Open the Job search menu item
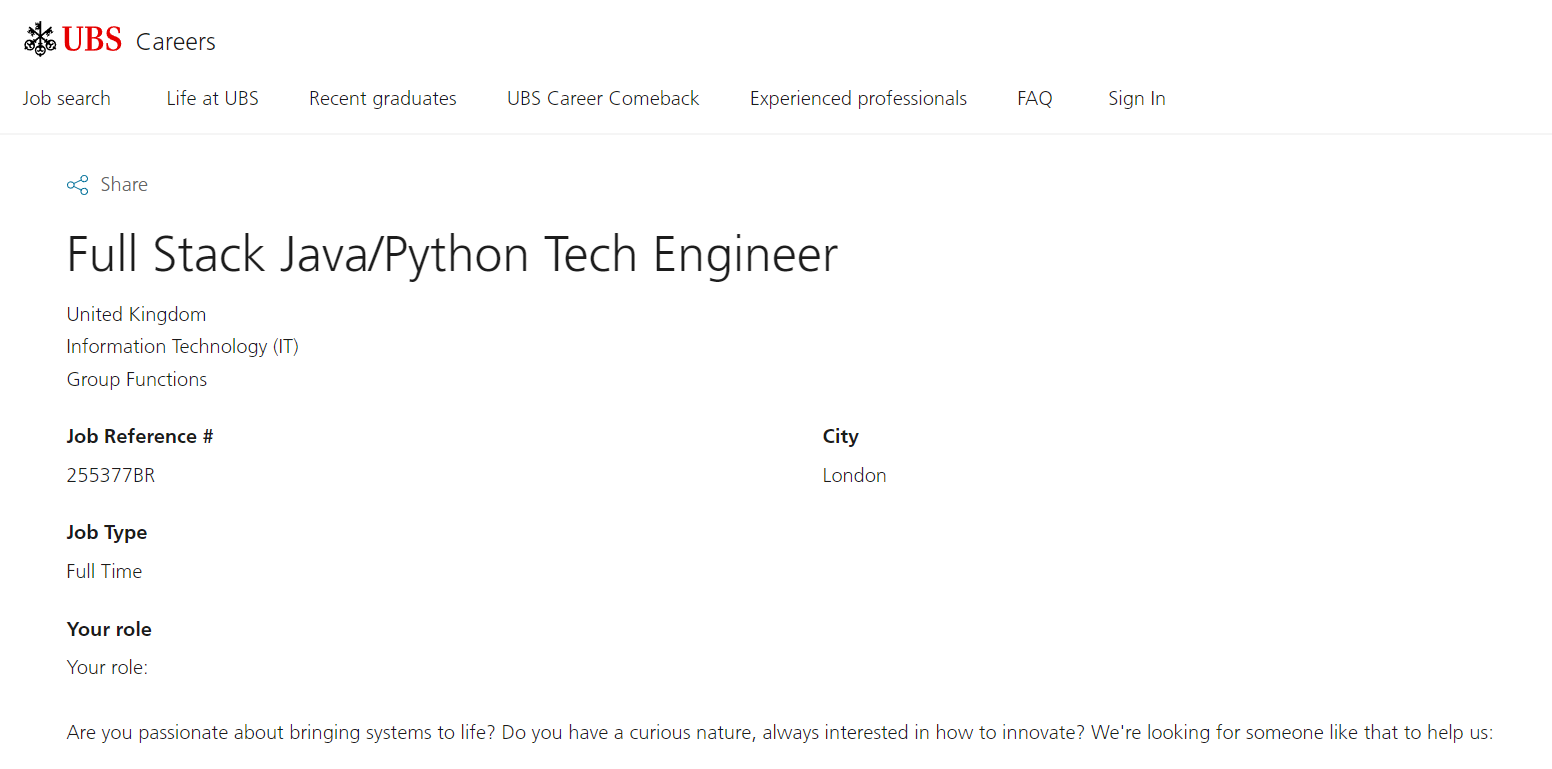The height and width of the screenshot is (769, 1552). click(x=67, y=99)
